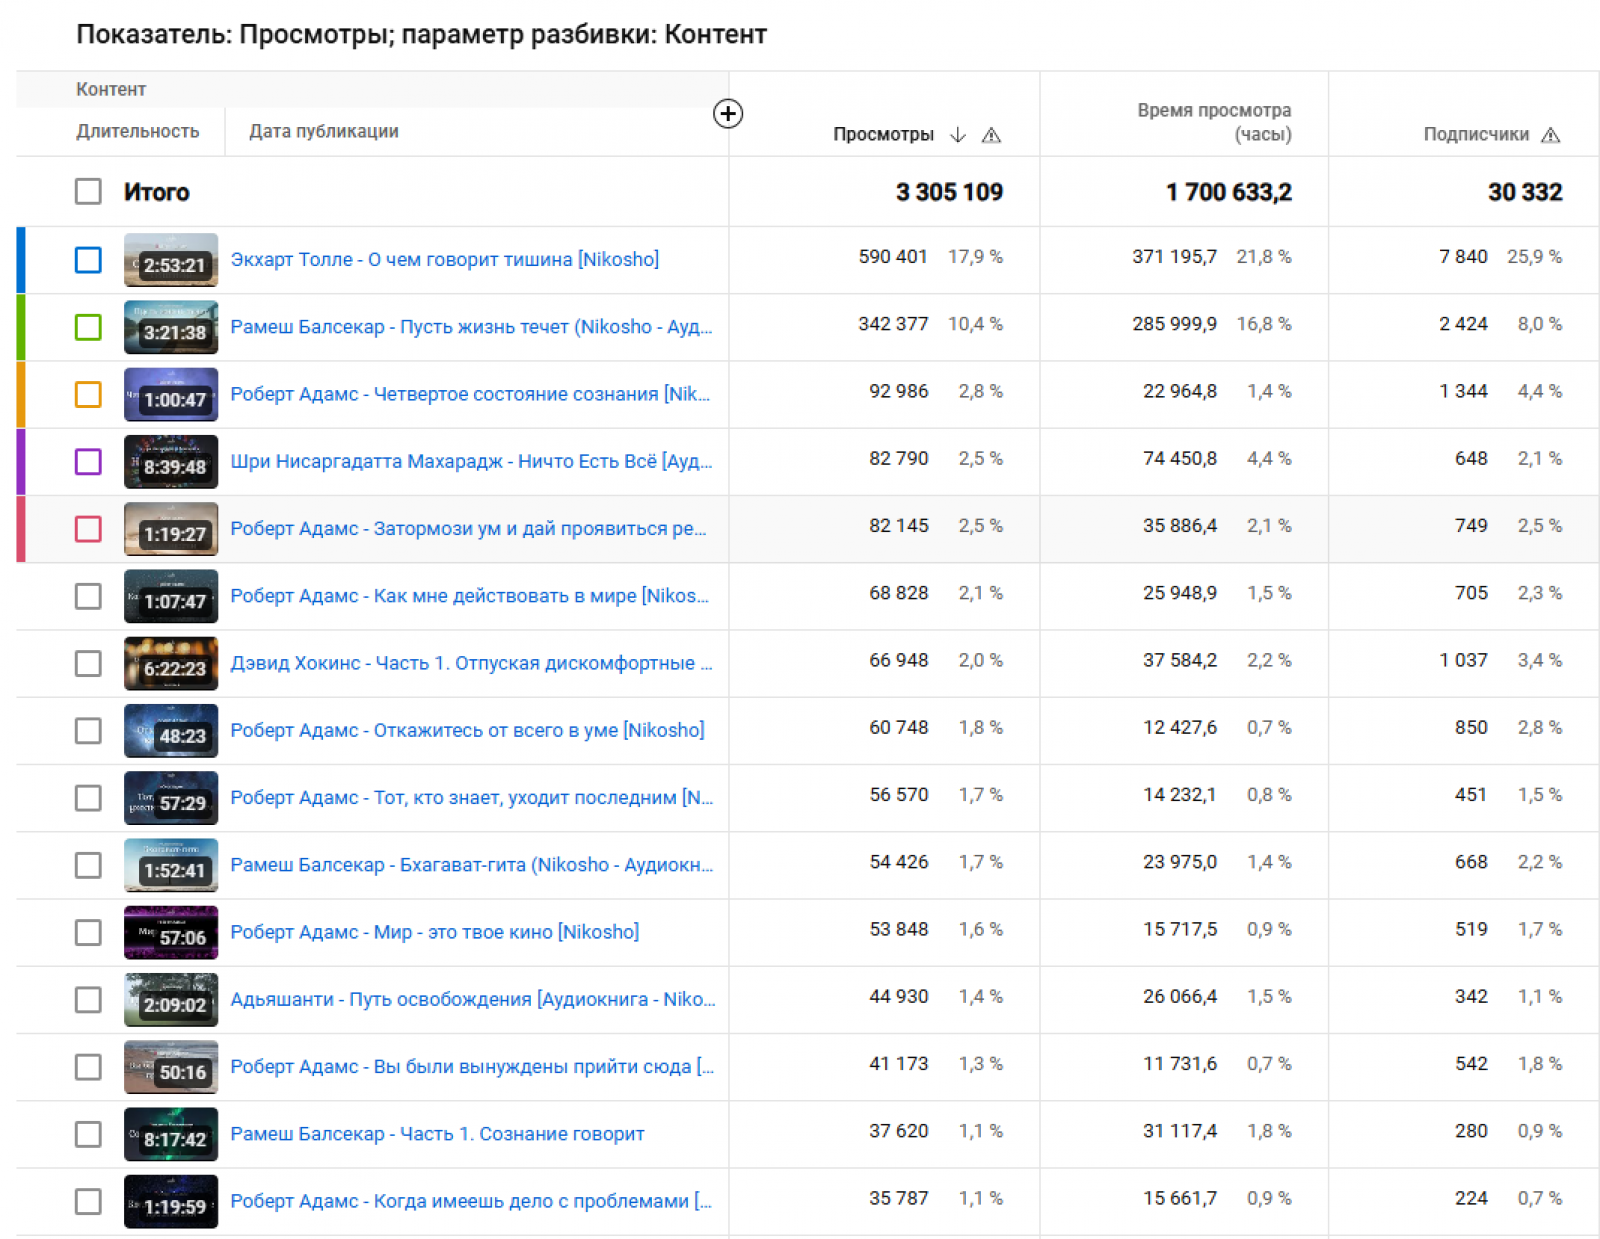Select checkbox for Как мне действовать в мире
This screenshot has width=1600, height=1239.
pos(88,596)
